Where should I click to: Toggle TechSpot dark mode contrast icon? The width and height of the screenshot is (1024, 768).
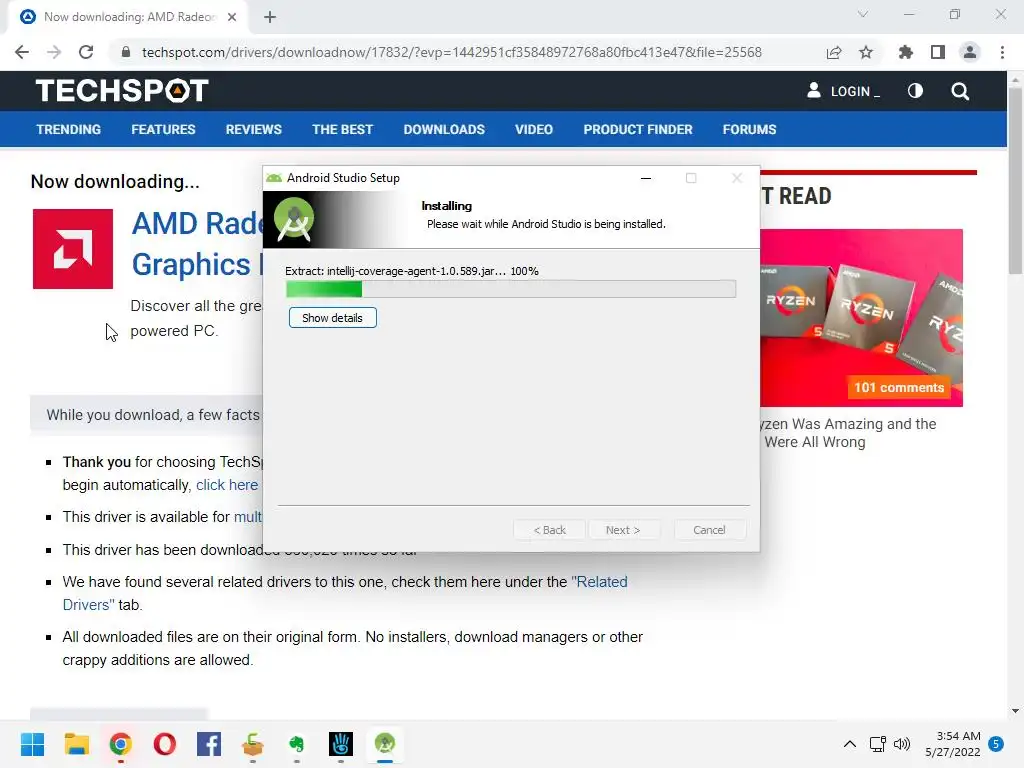click(x=915, y=91)
